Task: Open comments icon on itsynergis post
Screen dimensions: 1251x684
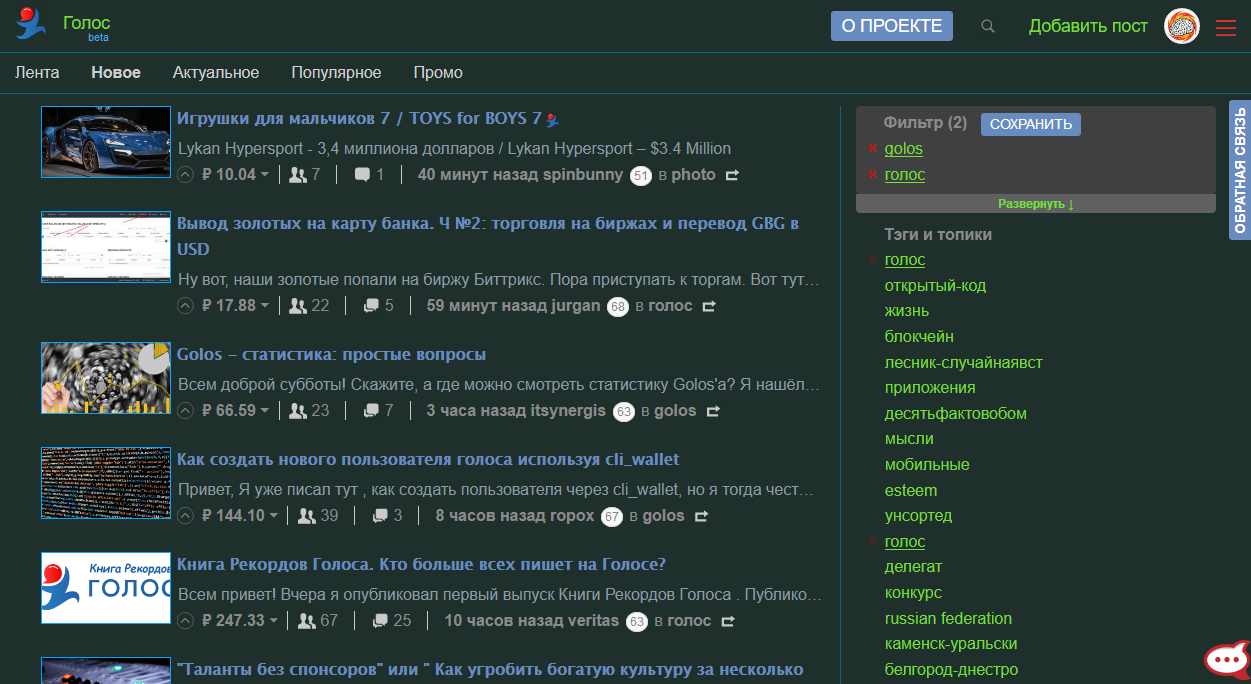Action: click(x=371, y=411)
